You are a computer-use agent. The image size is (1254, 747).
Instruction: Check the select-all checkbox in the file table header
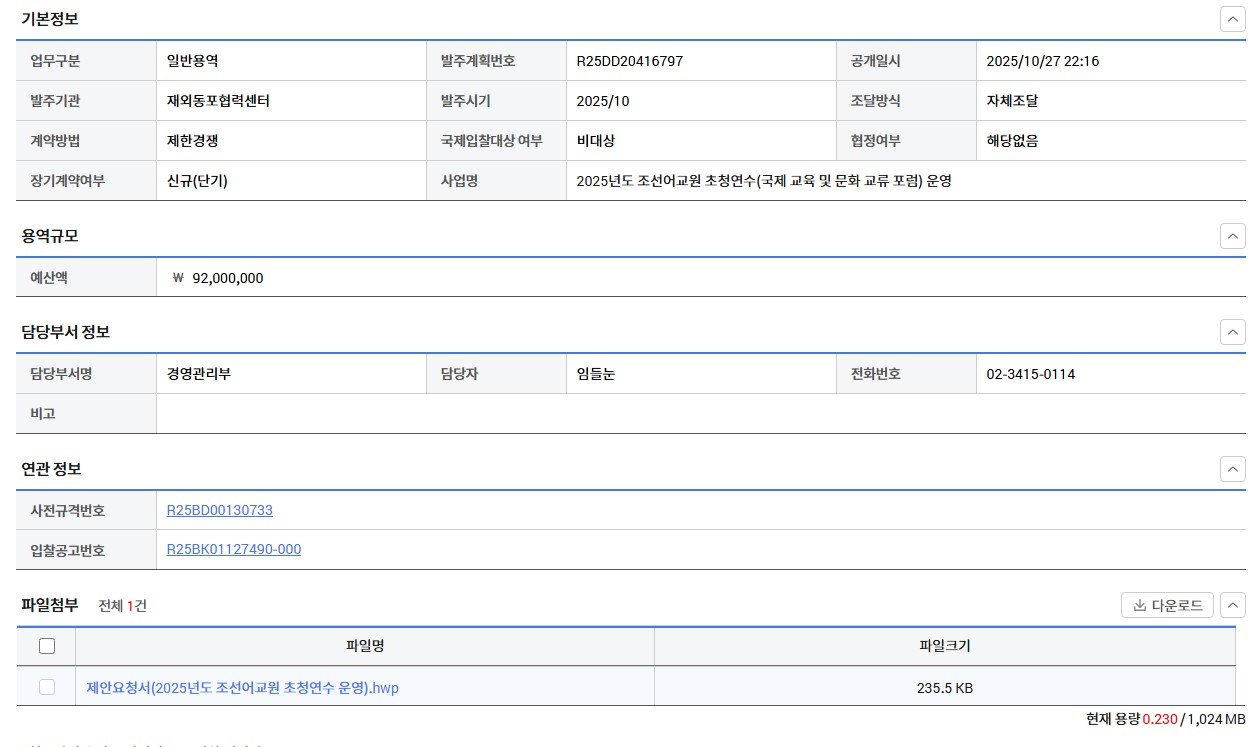[46, 646]
